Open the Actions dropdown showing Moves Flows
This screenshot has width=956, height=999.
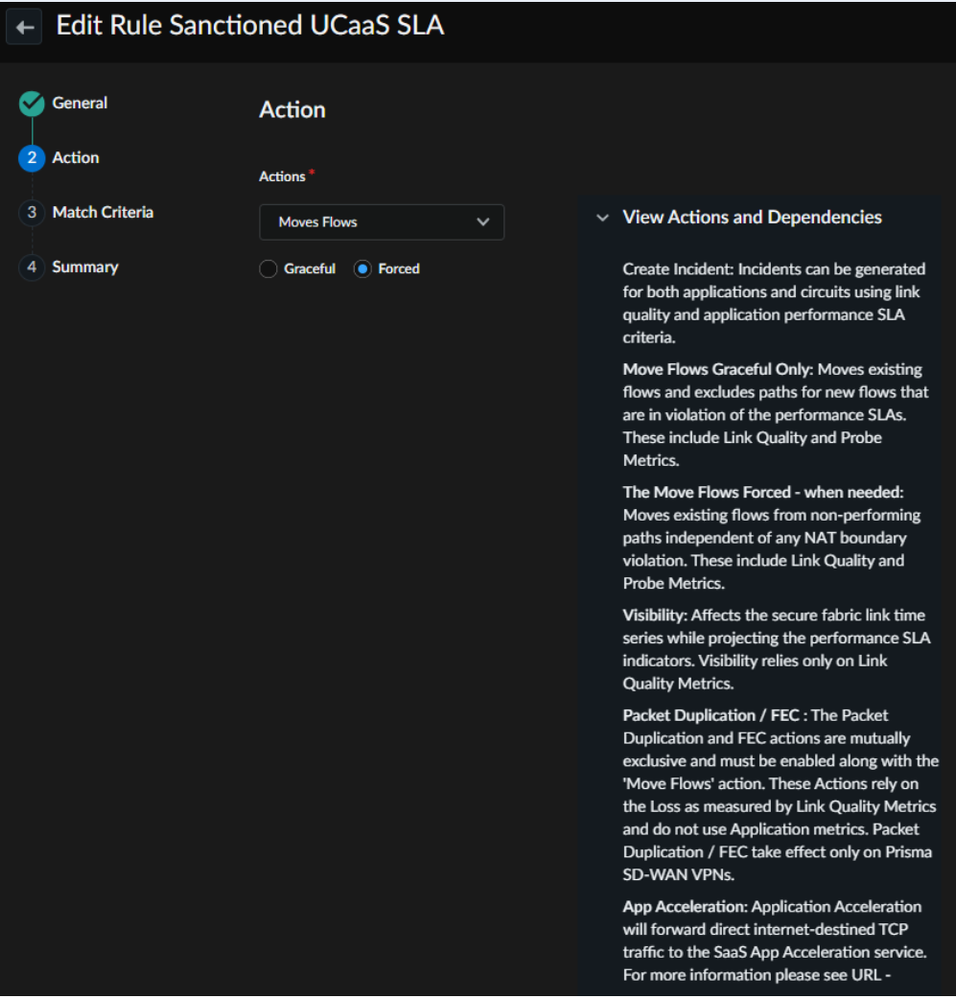[x=382, y=222]
